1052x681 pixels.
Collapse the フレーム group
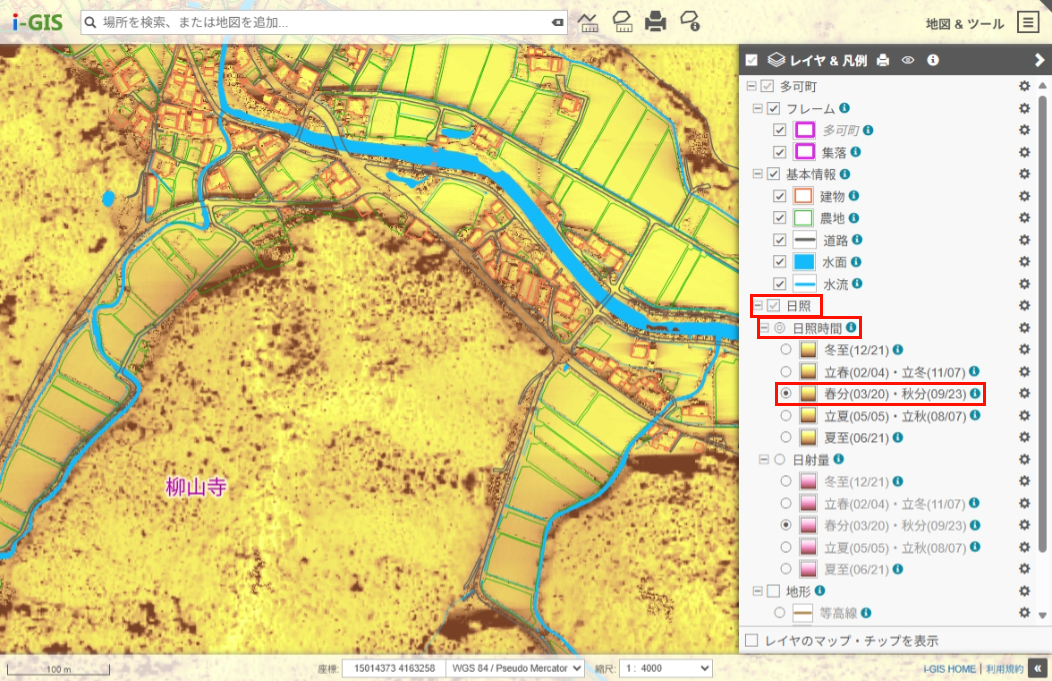point(757,108)
